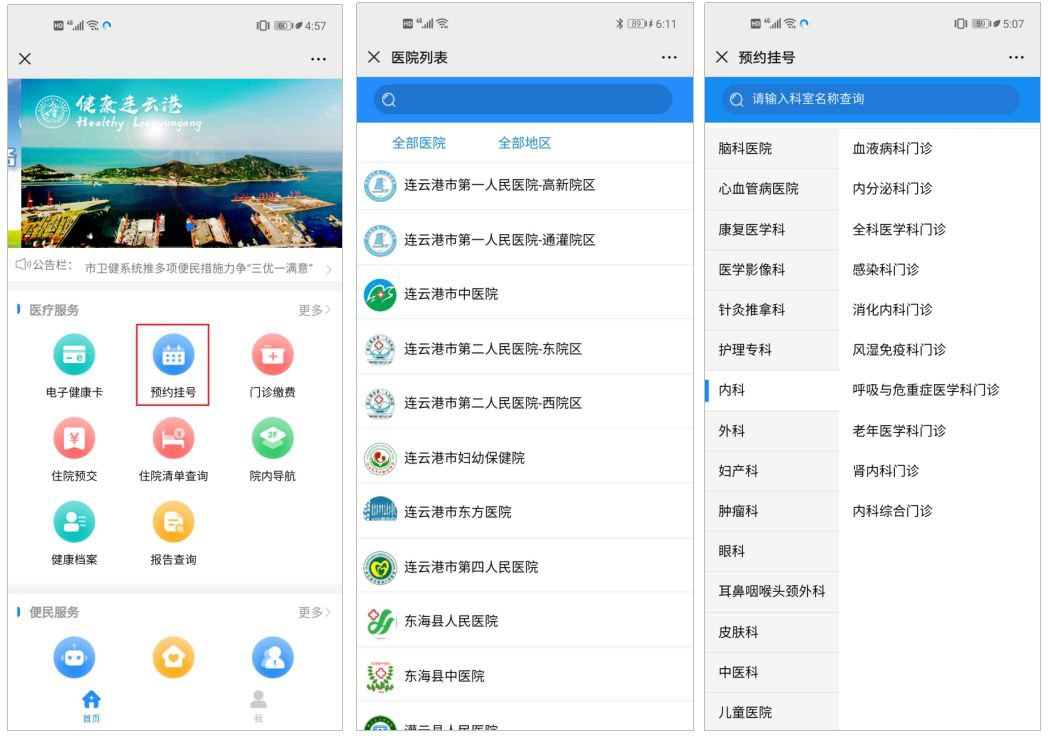The height and width of the screenshot is (738, 1048).
Task: Click the 请输入科室名称查询 search field
Action: tap(871, 99)
